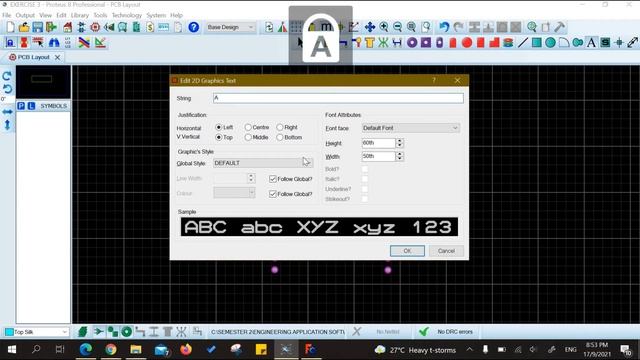Select the circular SMT pad tool
Screen dimensions: 640x360
point(467,42)
